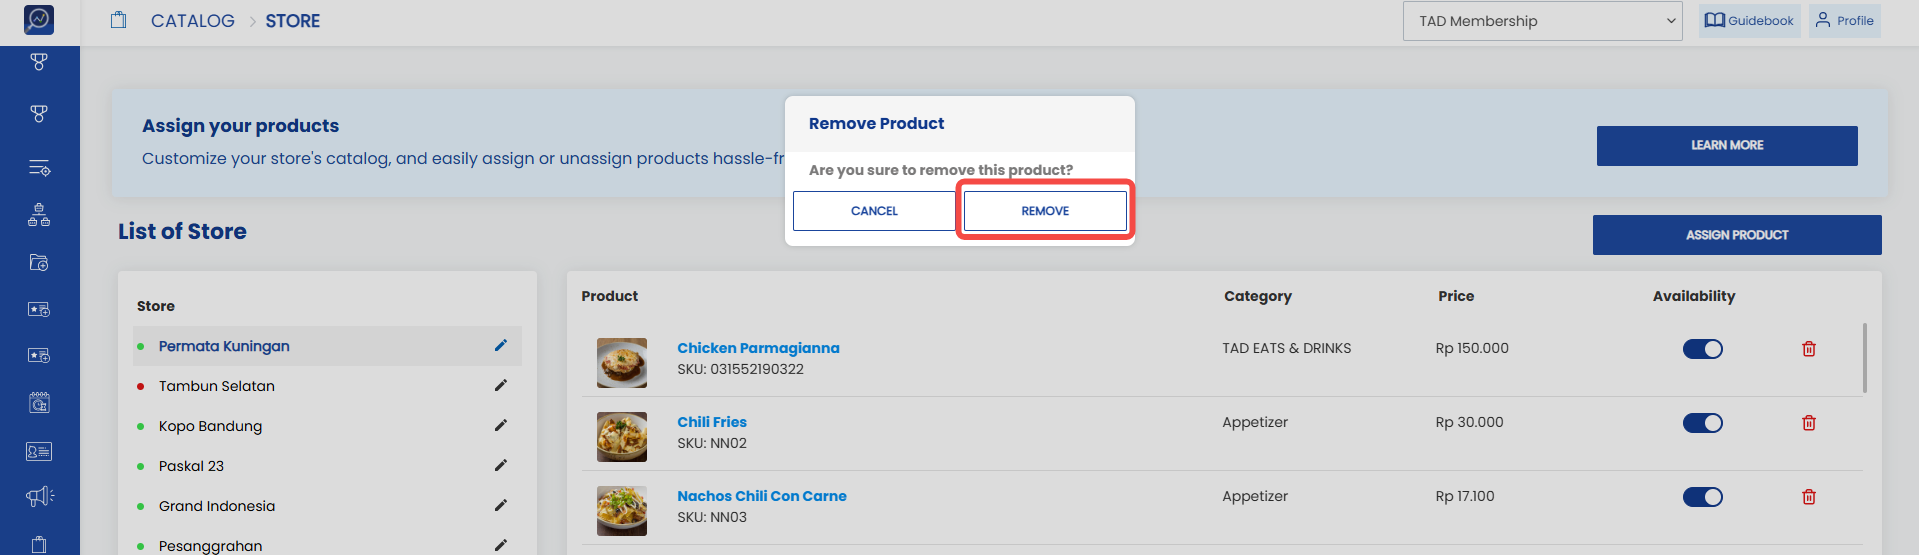Viewport: 1919px width, 555px height.
Task: Click the app logo icon in the sidebar
Action: pos(39,19)
